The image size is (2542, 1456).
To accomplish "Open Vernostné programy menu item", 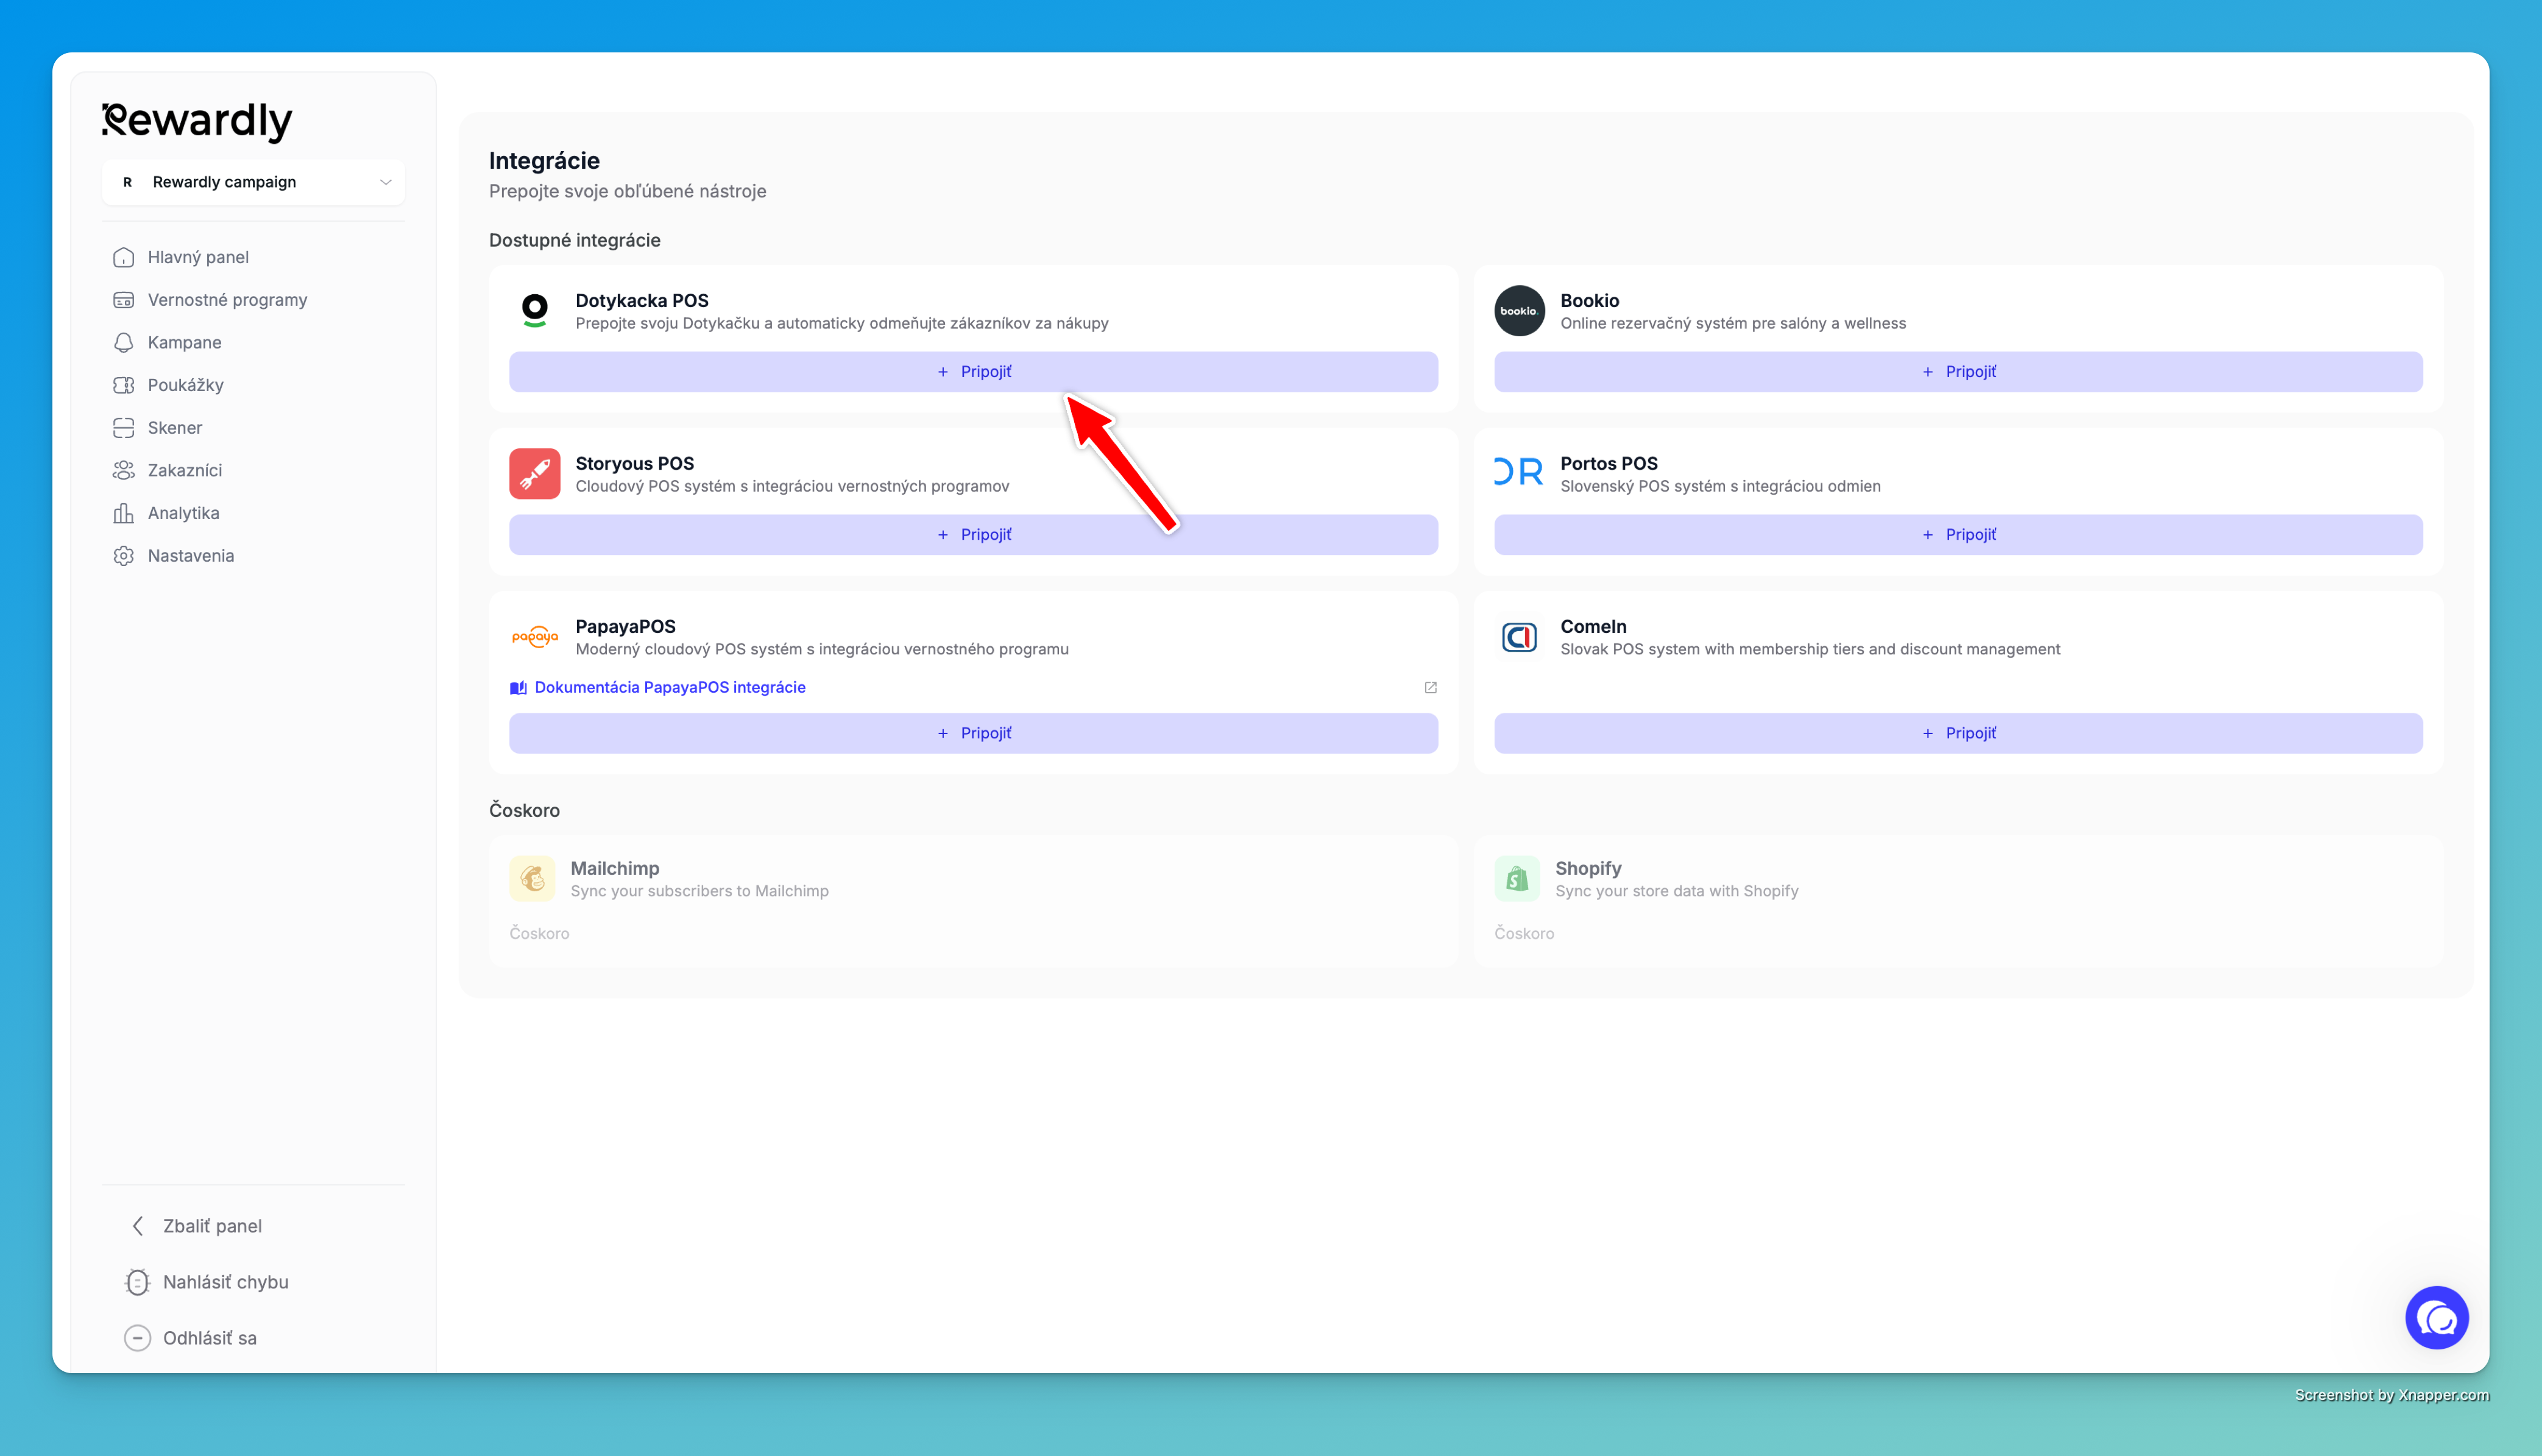I will pyautogui.click(x=227, y=300).
